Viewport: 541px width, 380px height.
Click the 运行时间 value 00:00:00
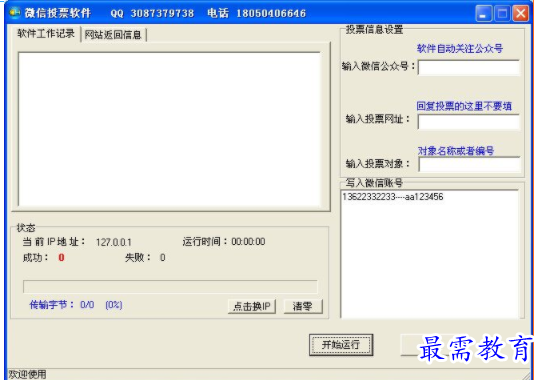click(248, 242)
